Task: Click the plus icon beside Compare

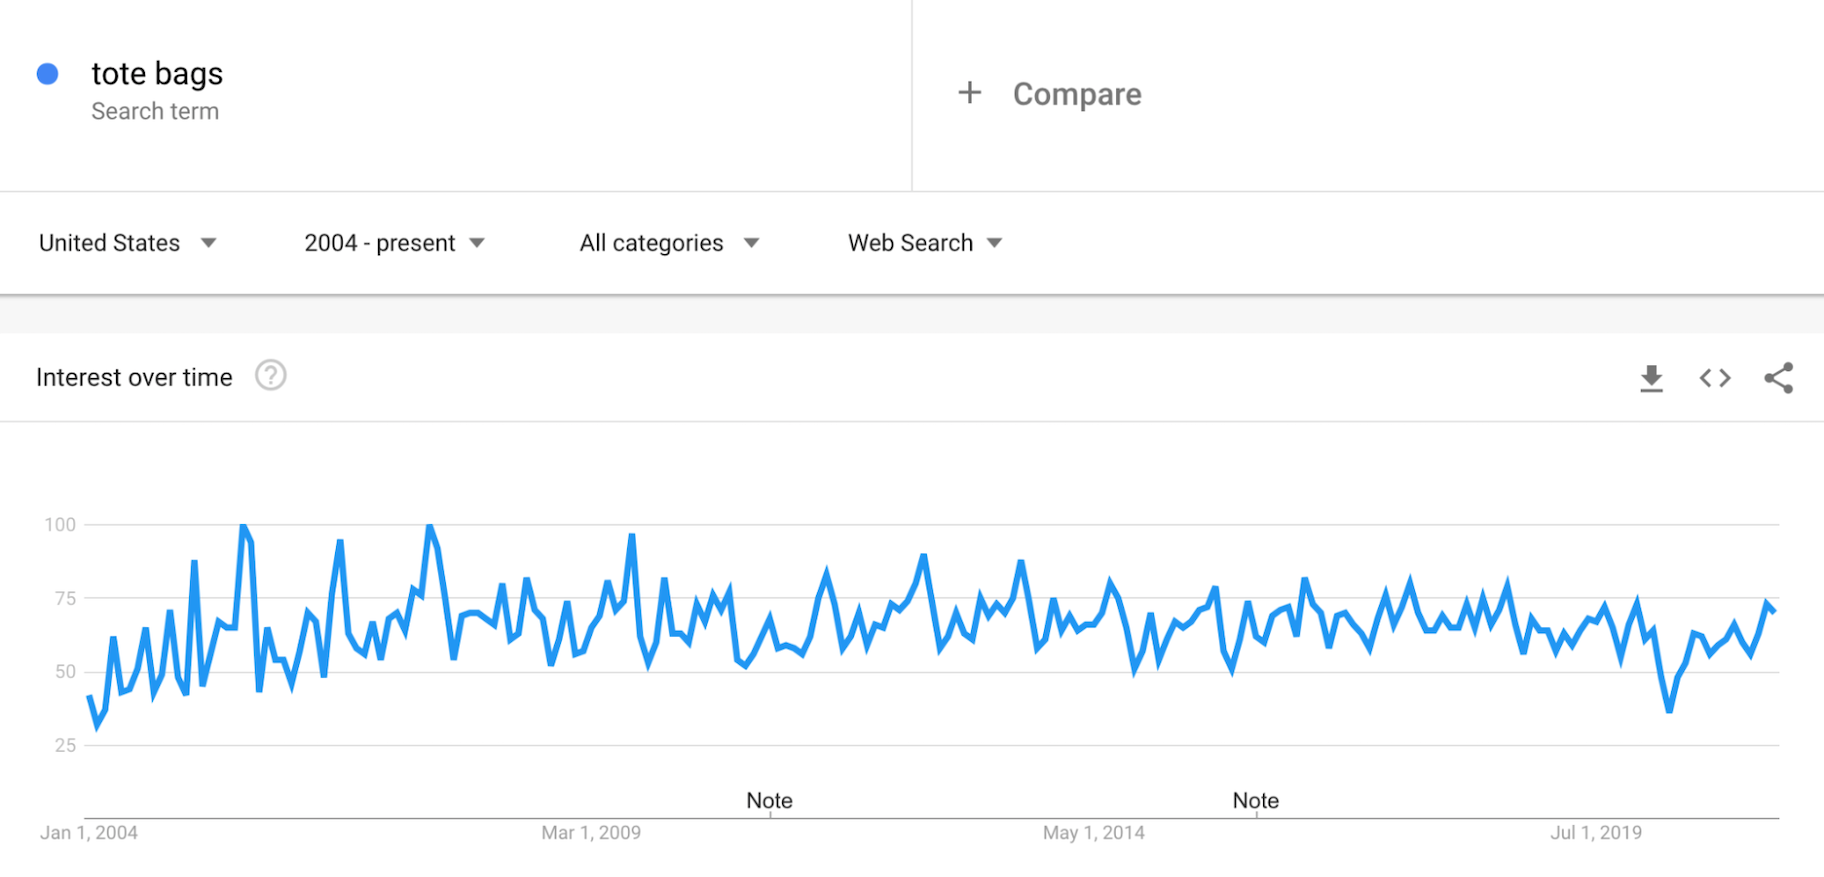Action: 969,93
